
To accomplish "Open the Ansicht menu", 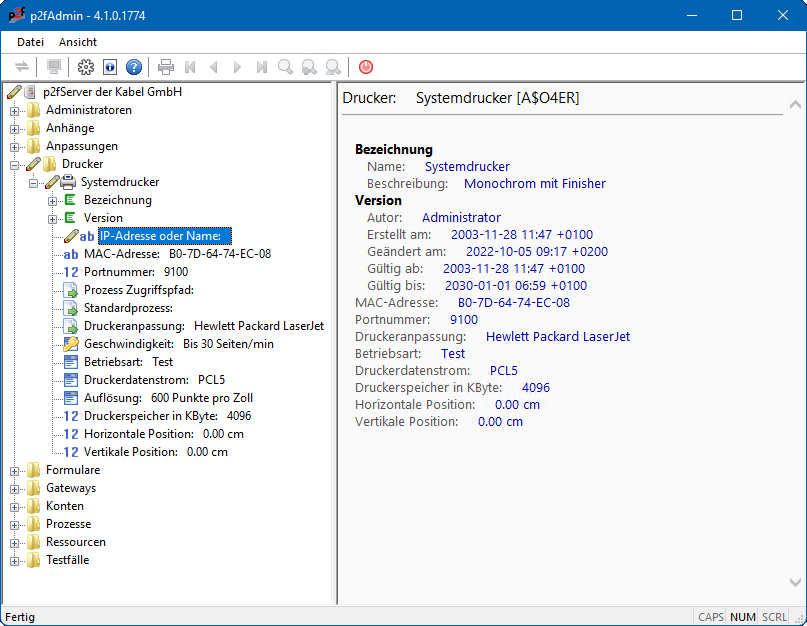I will (78, 42).
